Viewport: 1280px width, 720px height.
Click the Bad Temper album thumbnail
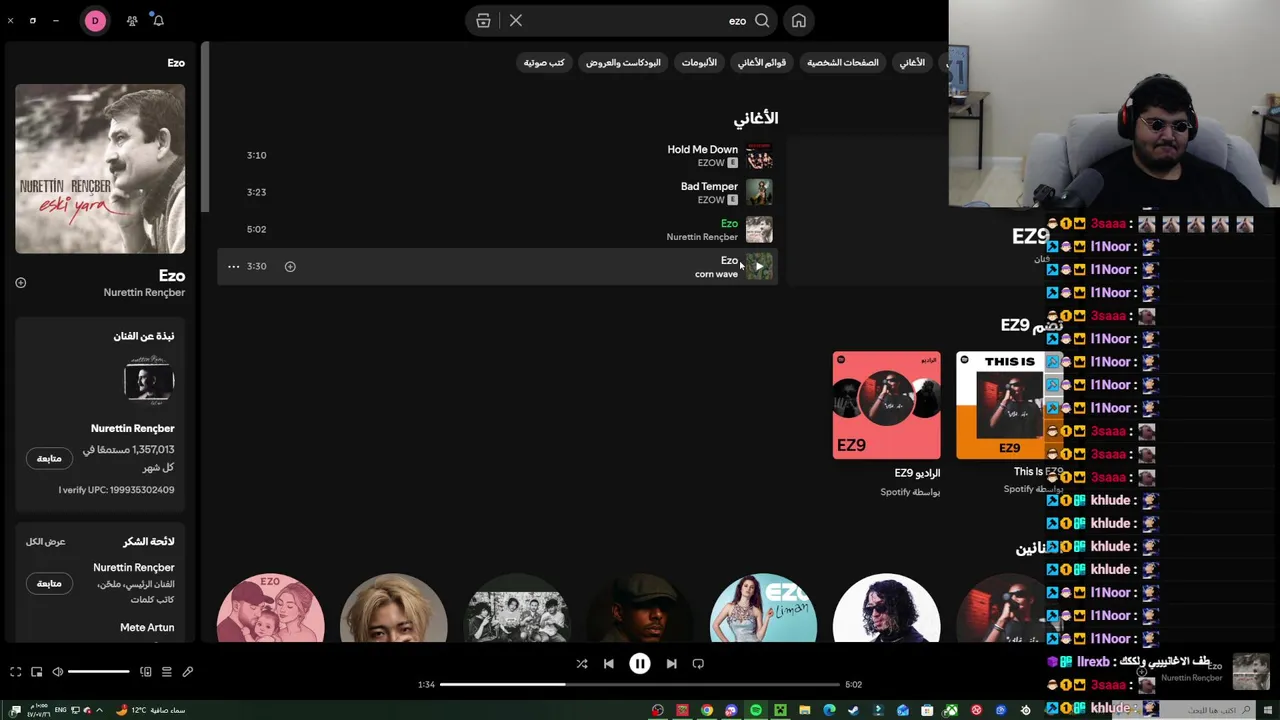(x=759, y=192)
